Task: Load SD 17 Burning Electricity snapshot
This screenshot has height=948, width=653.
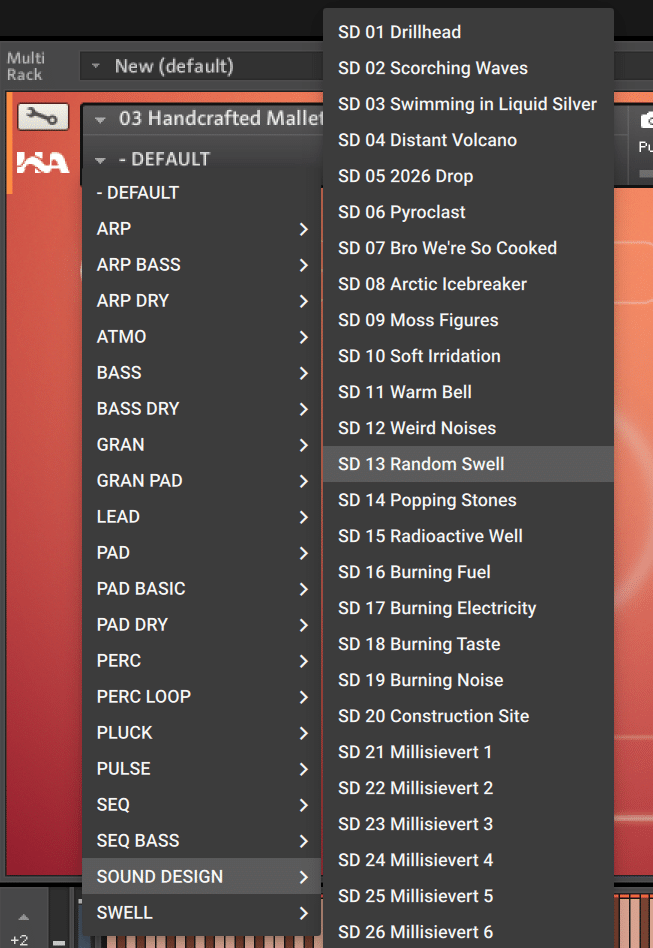Action: [469, 608]
